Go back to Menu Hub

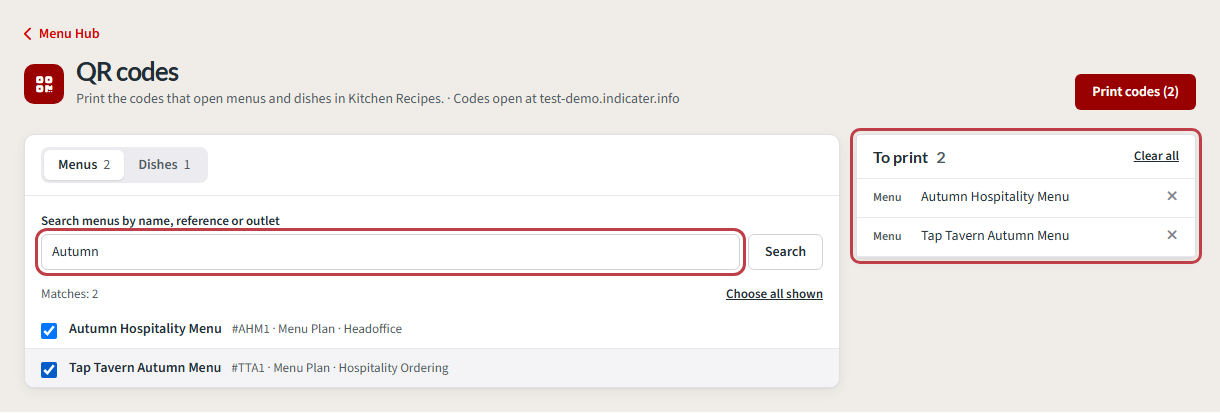61,34
